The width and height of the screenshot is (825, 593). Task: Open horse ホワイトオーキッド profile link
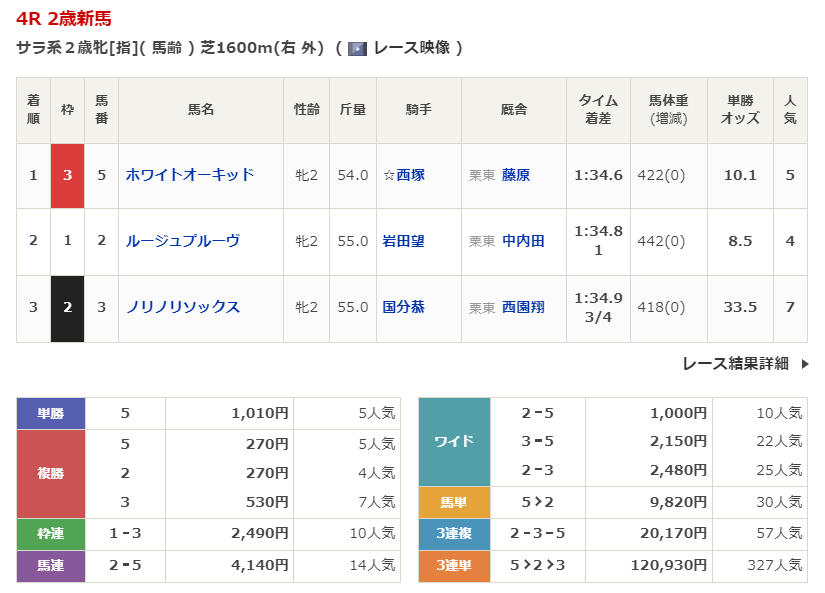(190, 175)
